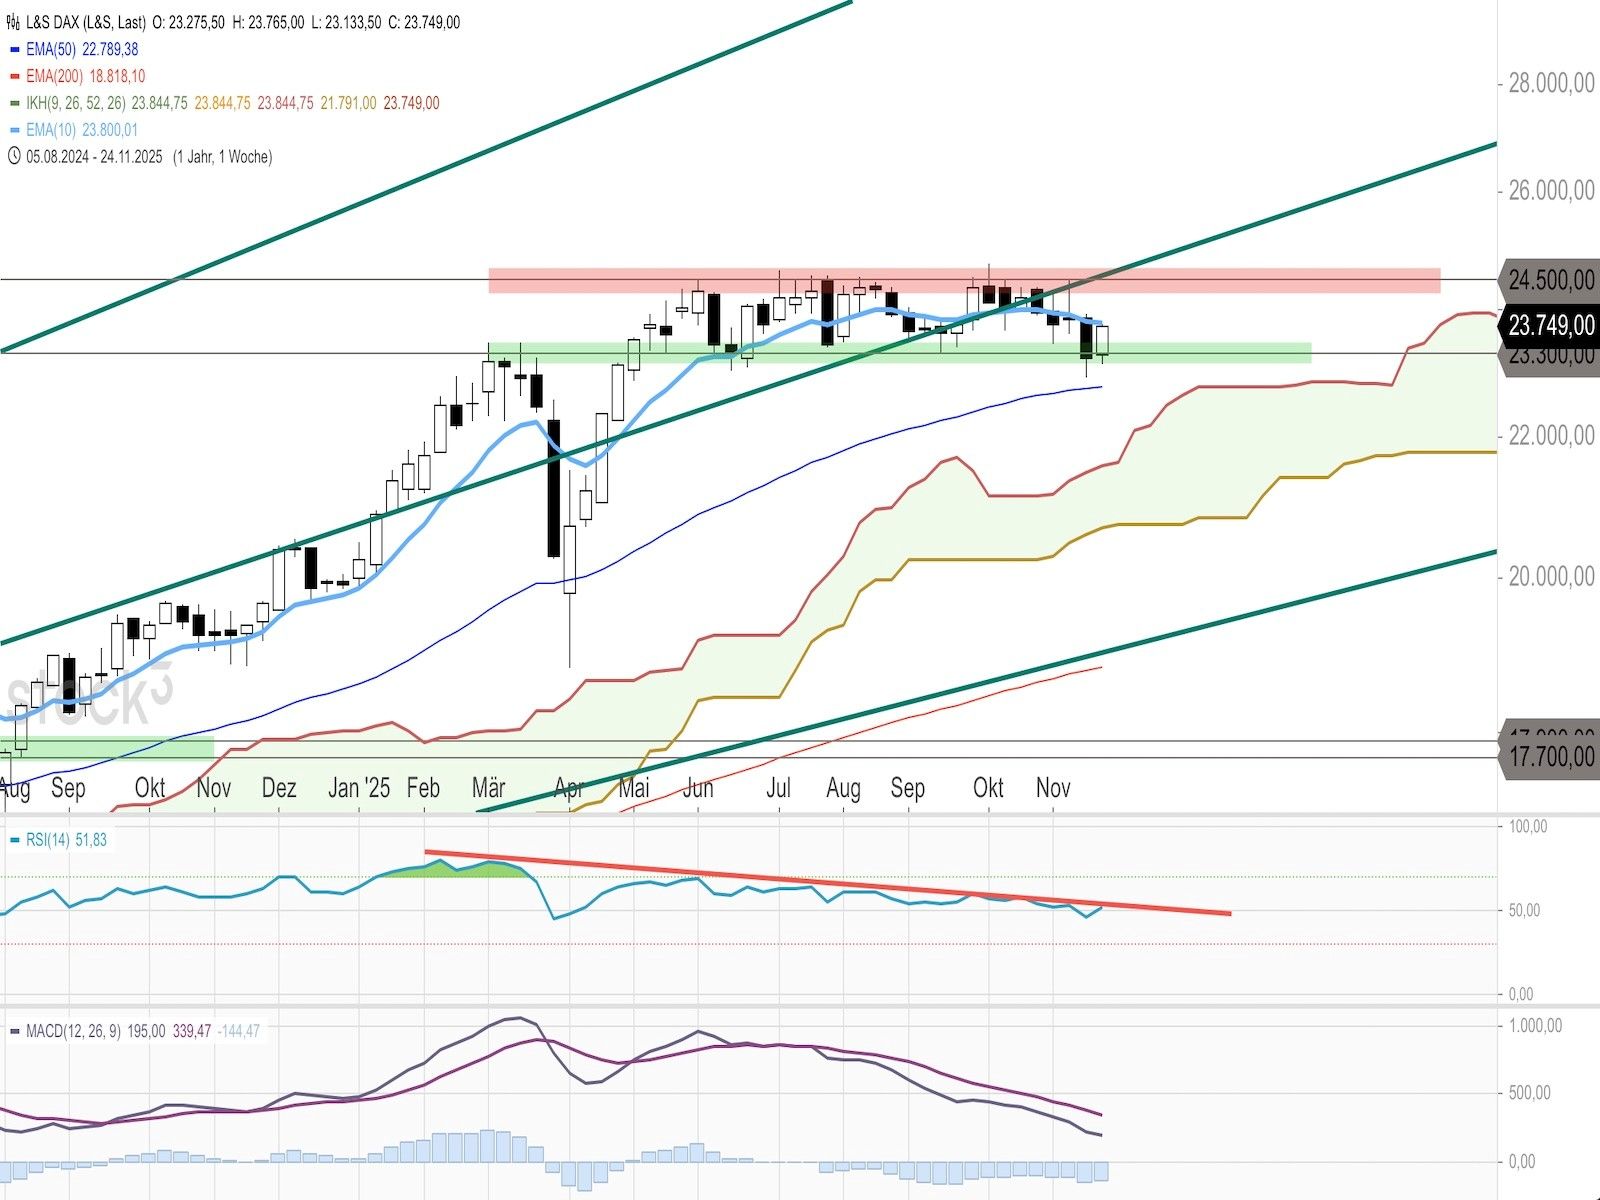Image resolution: width=1600 pixels, height=1200 pixels.
Task: Click the candlestick chart-type icon beside L&S DAX
Action: click(13, 22)
